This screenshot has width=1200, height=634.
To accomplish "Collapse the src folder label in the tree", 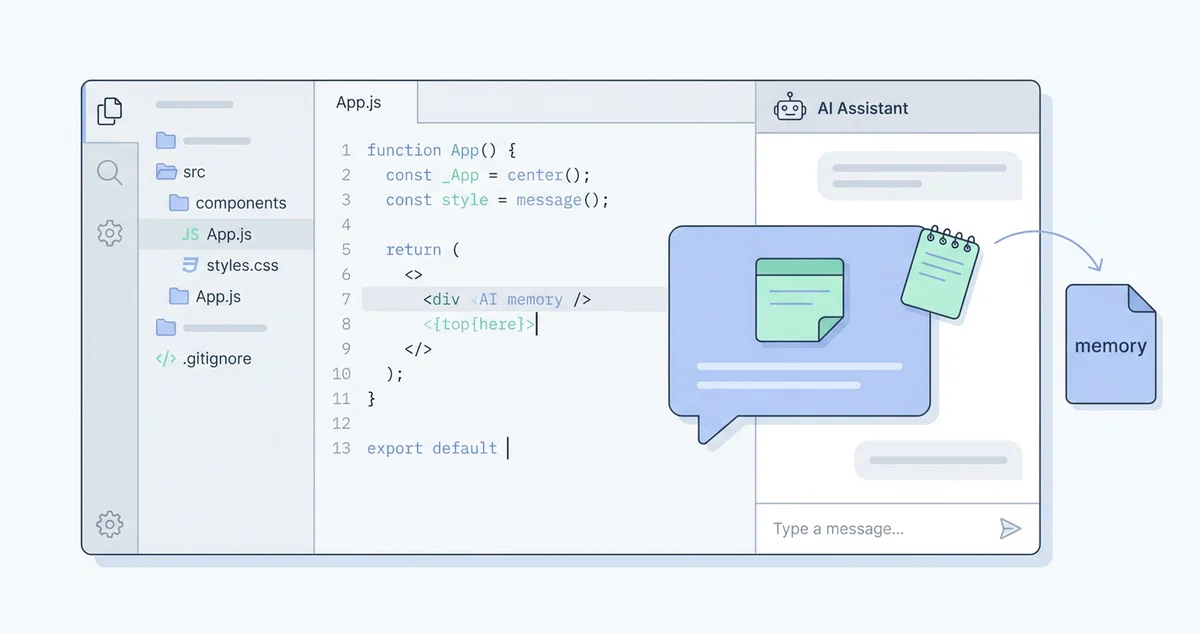I will (x=194, y=172).
